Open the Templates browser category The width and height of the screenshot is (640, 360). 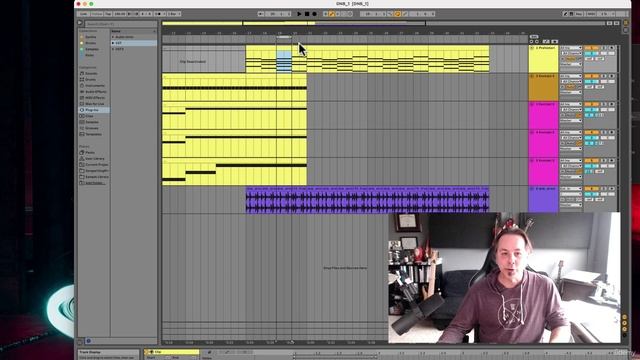[x=93, y=134]
